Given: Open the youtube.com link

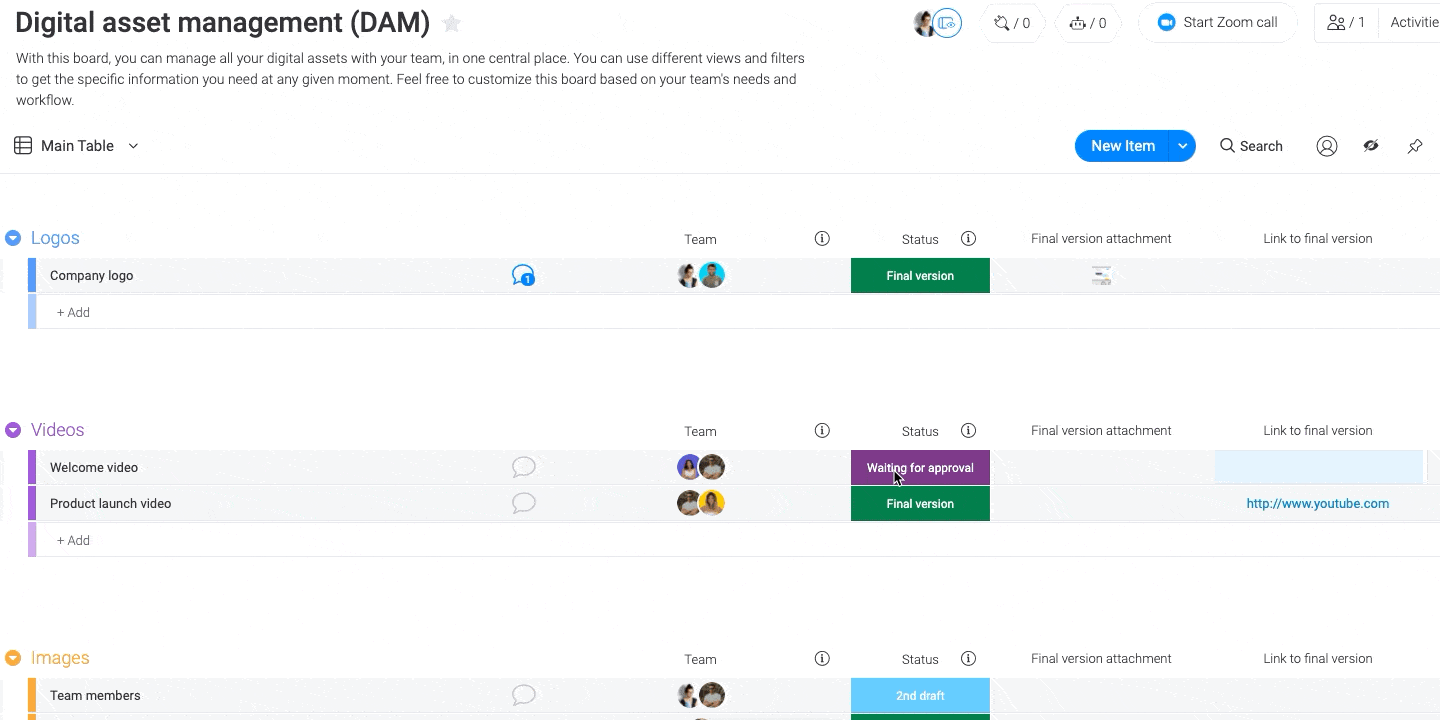Looking at the screenshot, I should coord(1317,504).
